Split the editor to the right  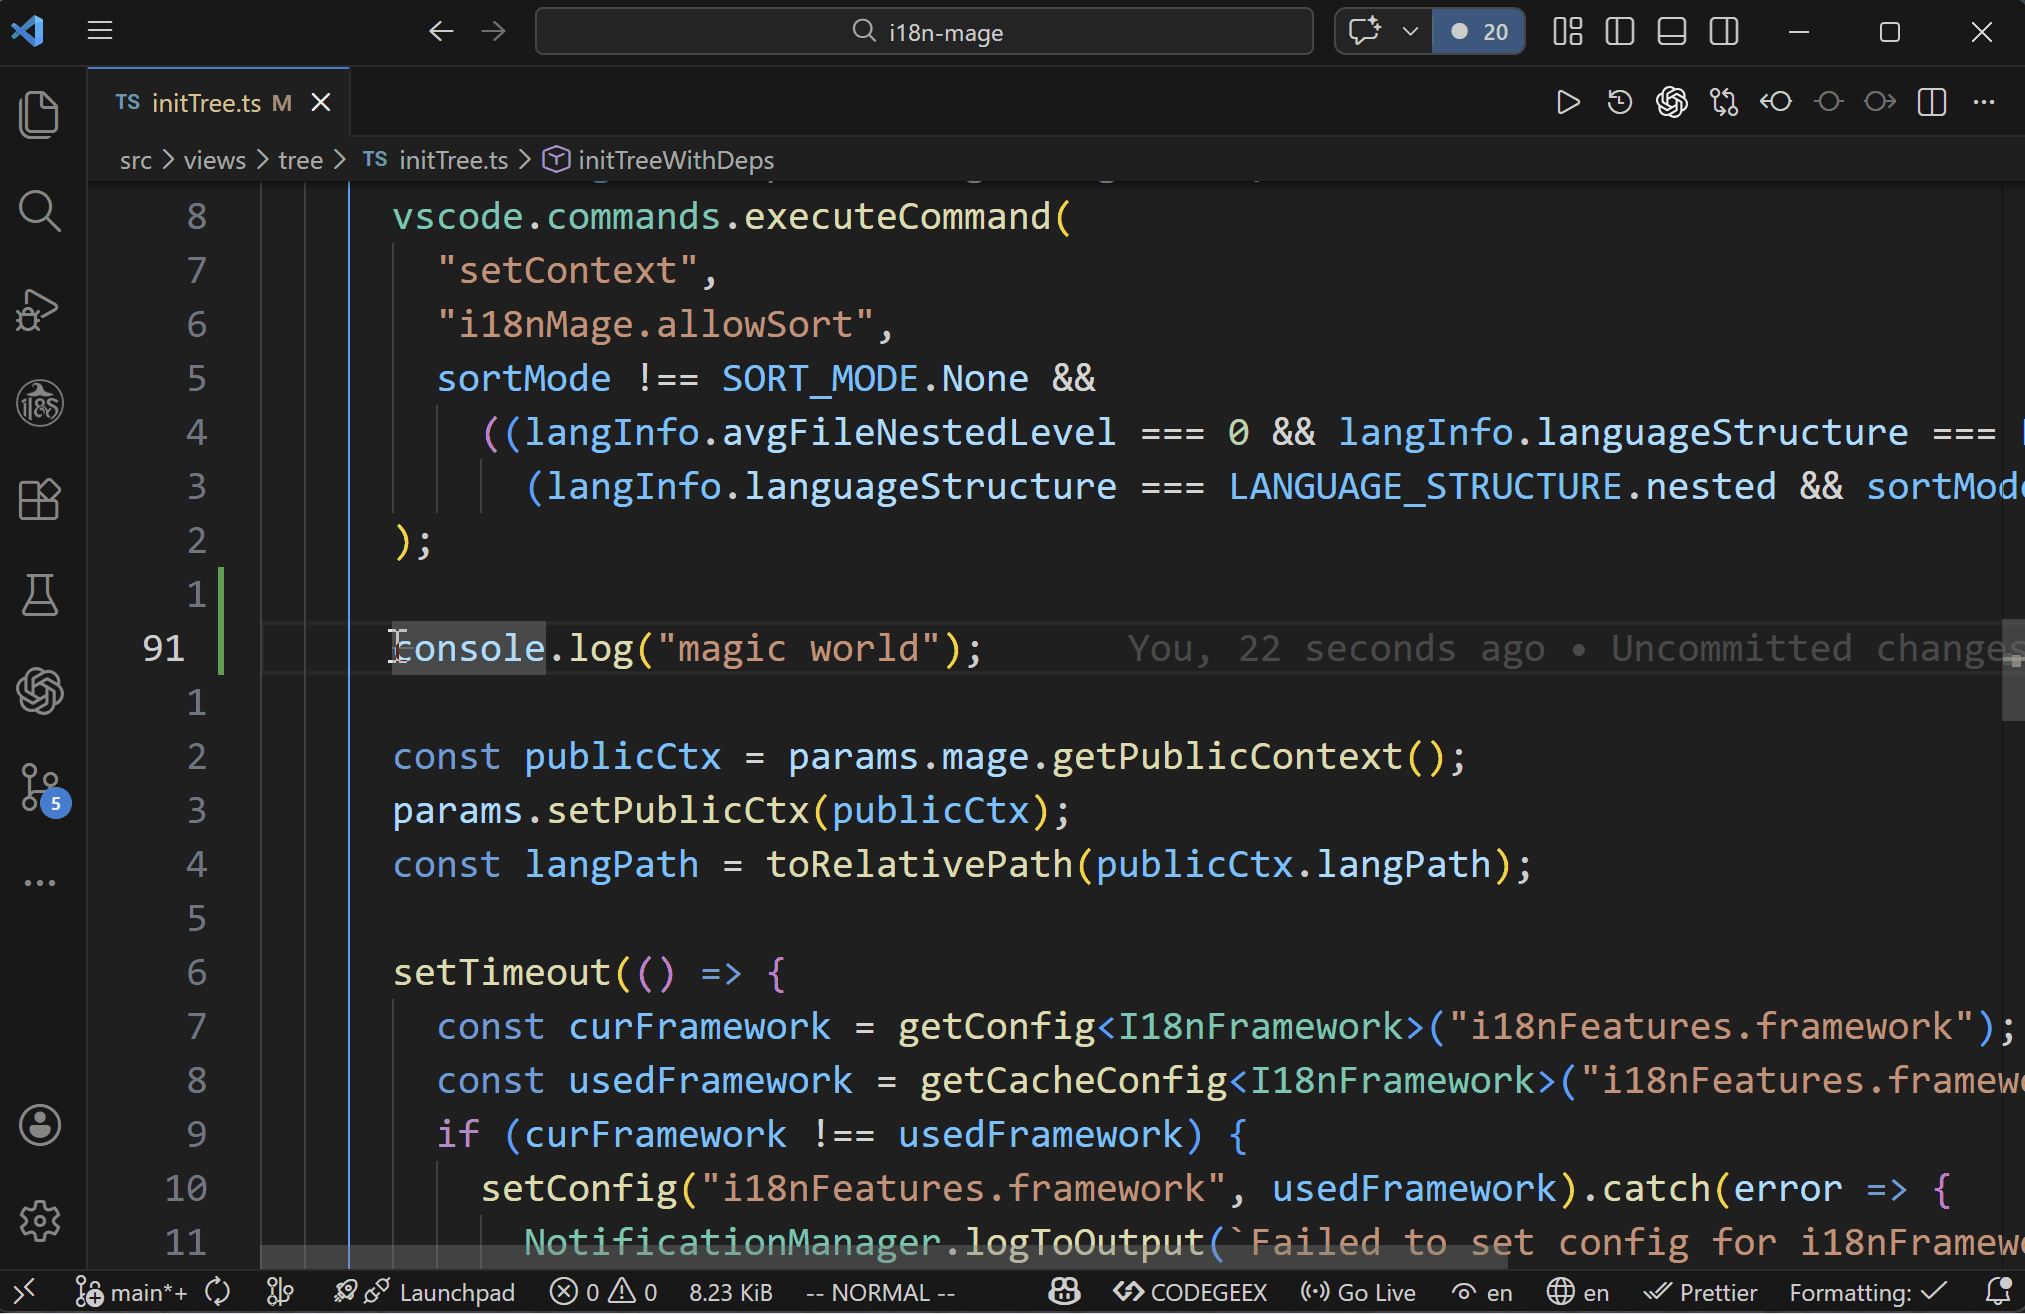pos(1931,101)
